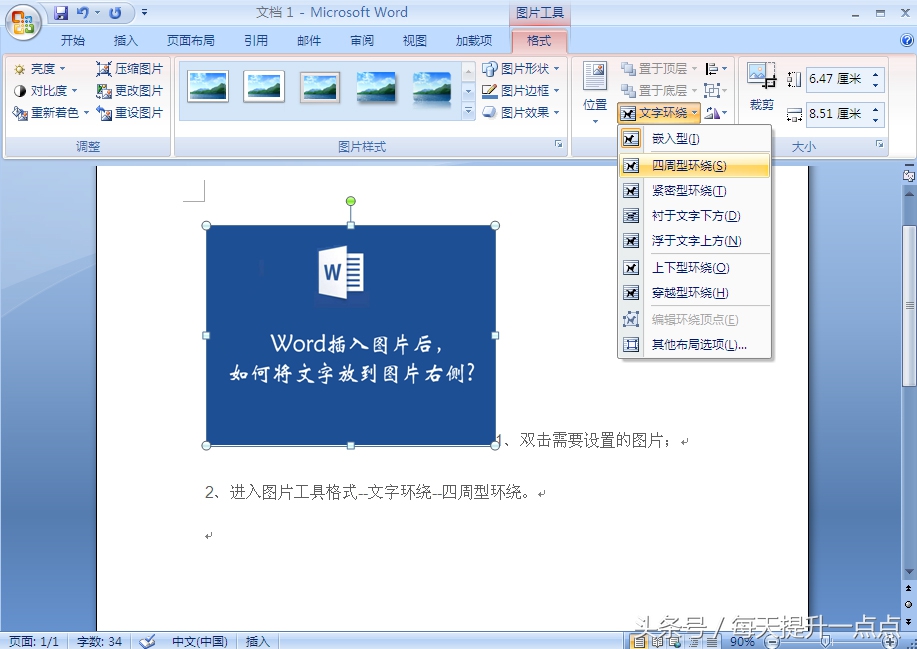Image resolution: width=917 pixels, height=649 pixels.
Task: Select In Line with Text (嵌入型) icon
Action: coord(630,139)
